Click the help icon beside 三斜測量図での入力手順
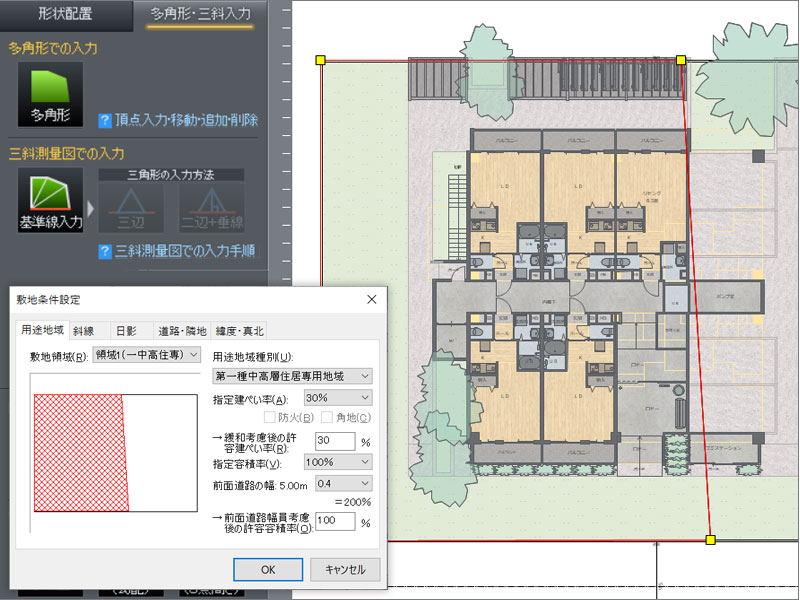This screenshot has width=800, height=600. tap(104, 250)
